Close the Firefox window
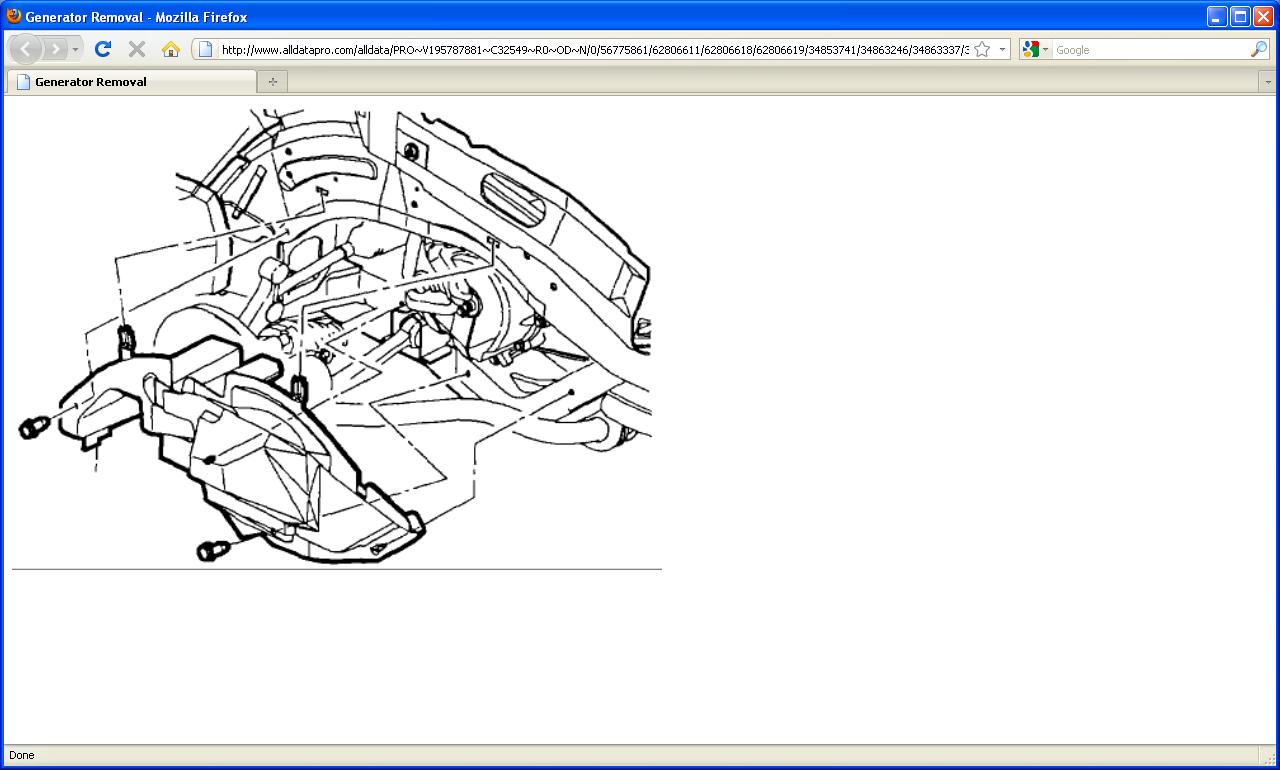 coord(1263,17)
